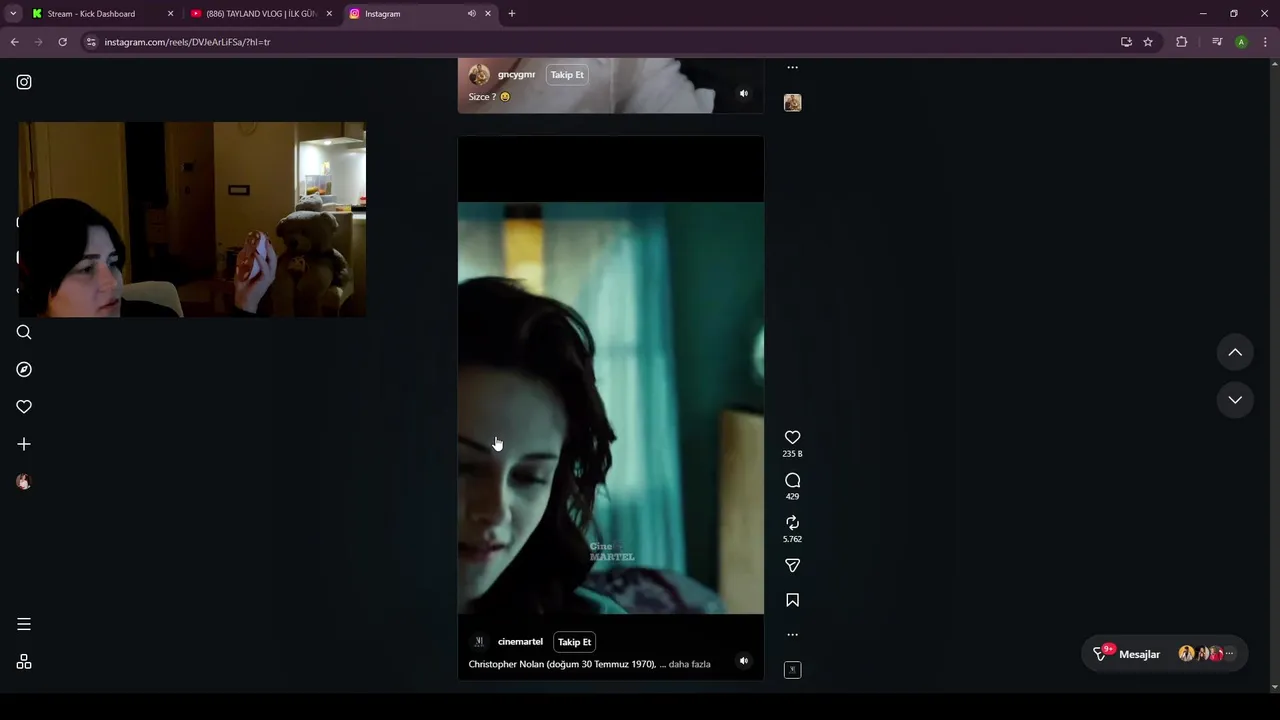The image size is (1280, 720).
Task: Open the browser extensions menu
Action: click(x=1182, y=42)
